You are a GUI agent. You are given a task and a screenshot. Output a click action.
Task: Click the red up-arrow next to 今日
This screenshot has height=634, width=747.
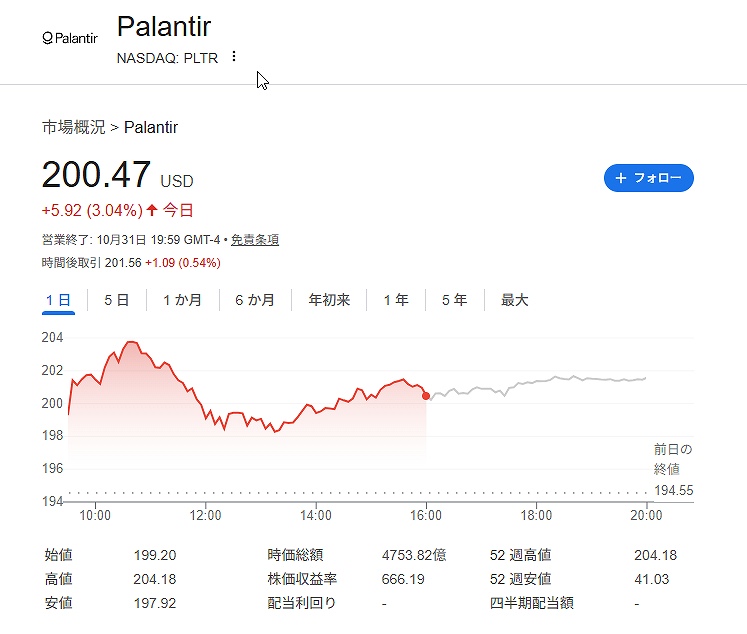[x=152, y=210]
